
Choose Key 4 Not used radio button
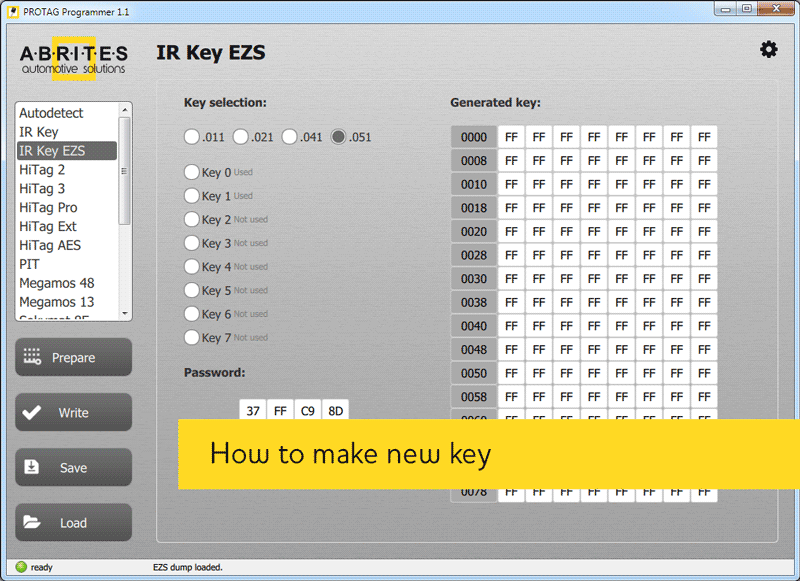[x=191, y=266]
